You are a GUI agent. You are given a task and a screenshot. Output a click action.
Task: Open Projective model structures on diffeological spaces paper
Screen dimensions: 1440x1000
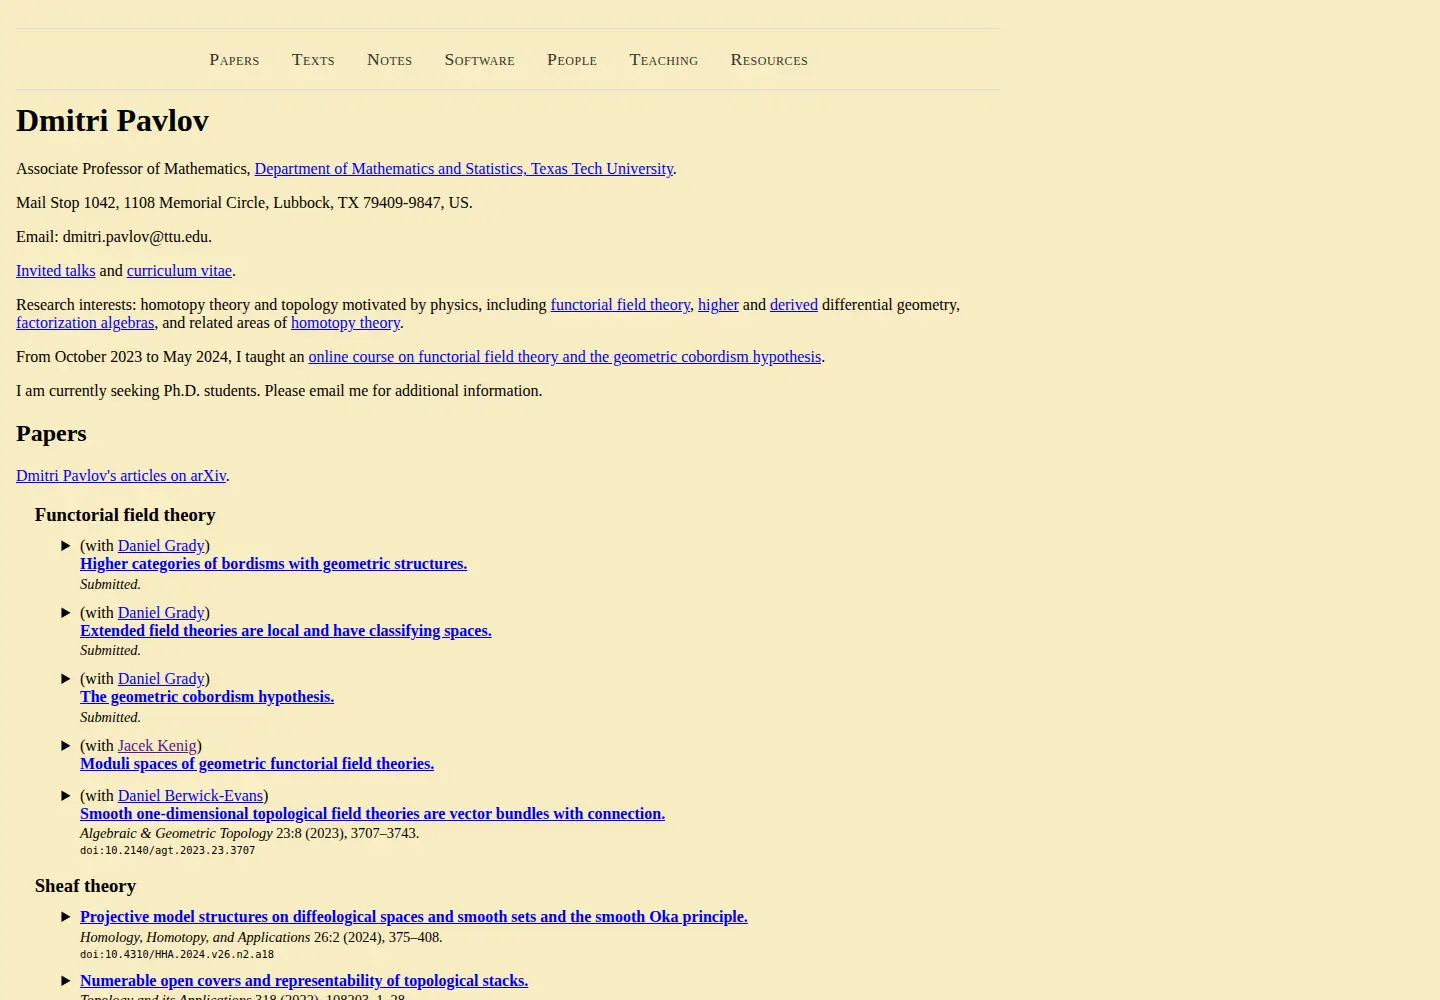click(x=414, y=917)
